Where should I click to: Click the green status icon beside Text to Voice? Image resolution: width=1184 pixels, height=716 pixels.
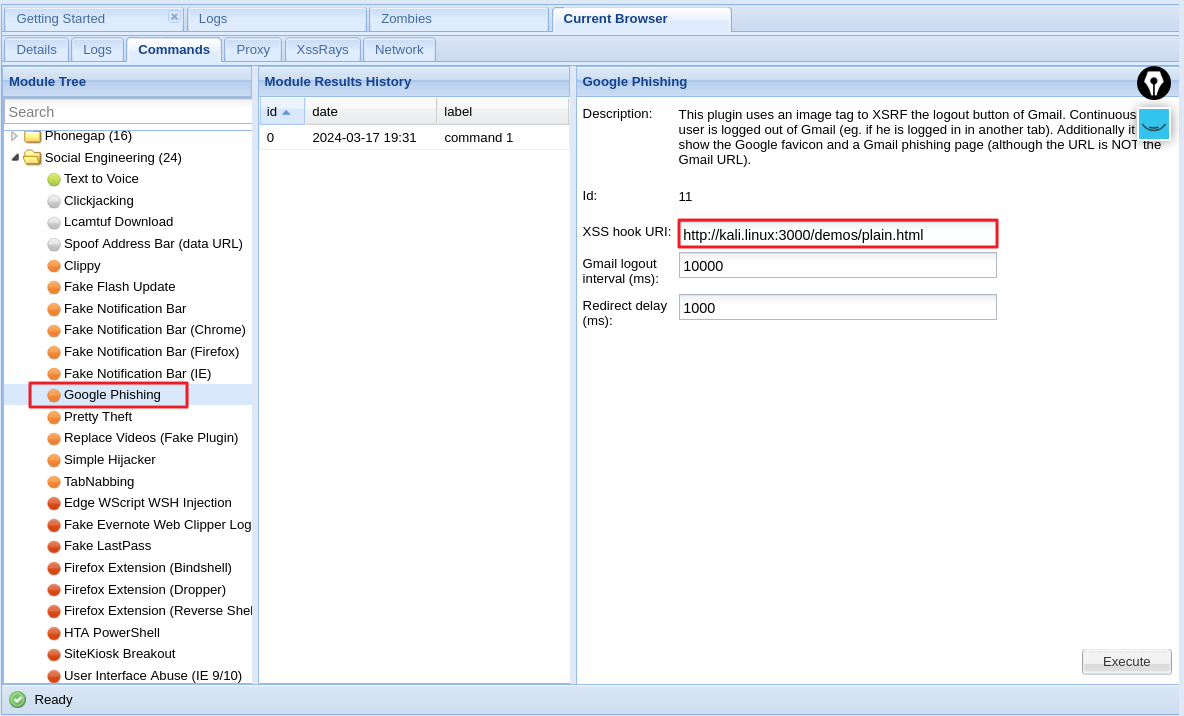coord(54,180)
